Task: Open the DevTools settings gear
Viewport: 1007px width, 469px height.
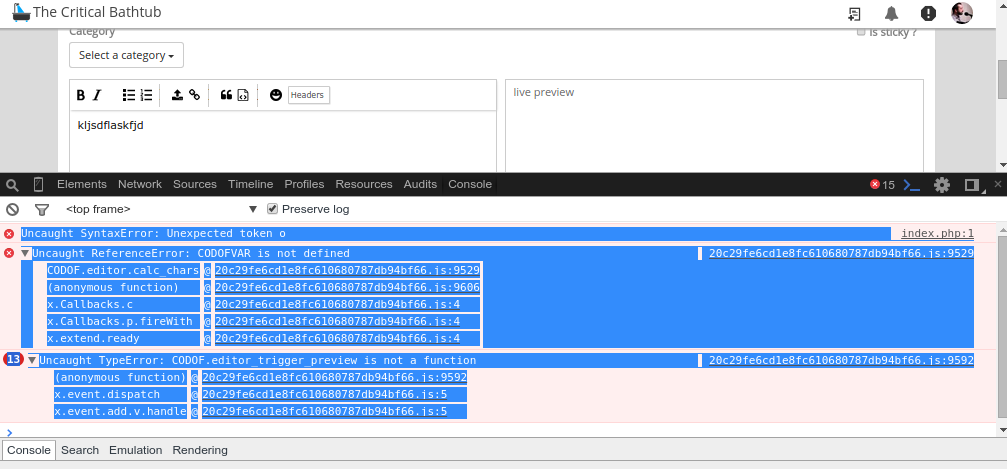Action: (941, 185)
